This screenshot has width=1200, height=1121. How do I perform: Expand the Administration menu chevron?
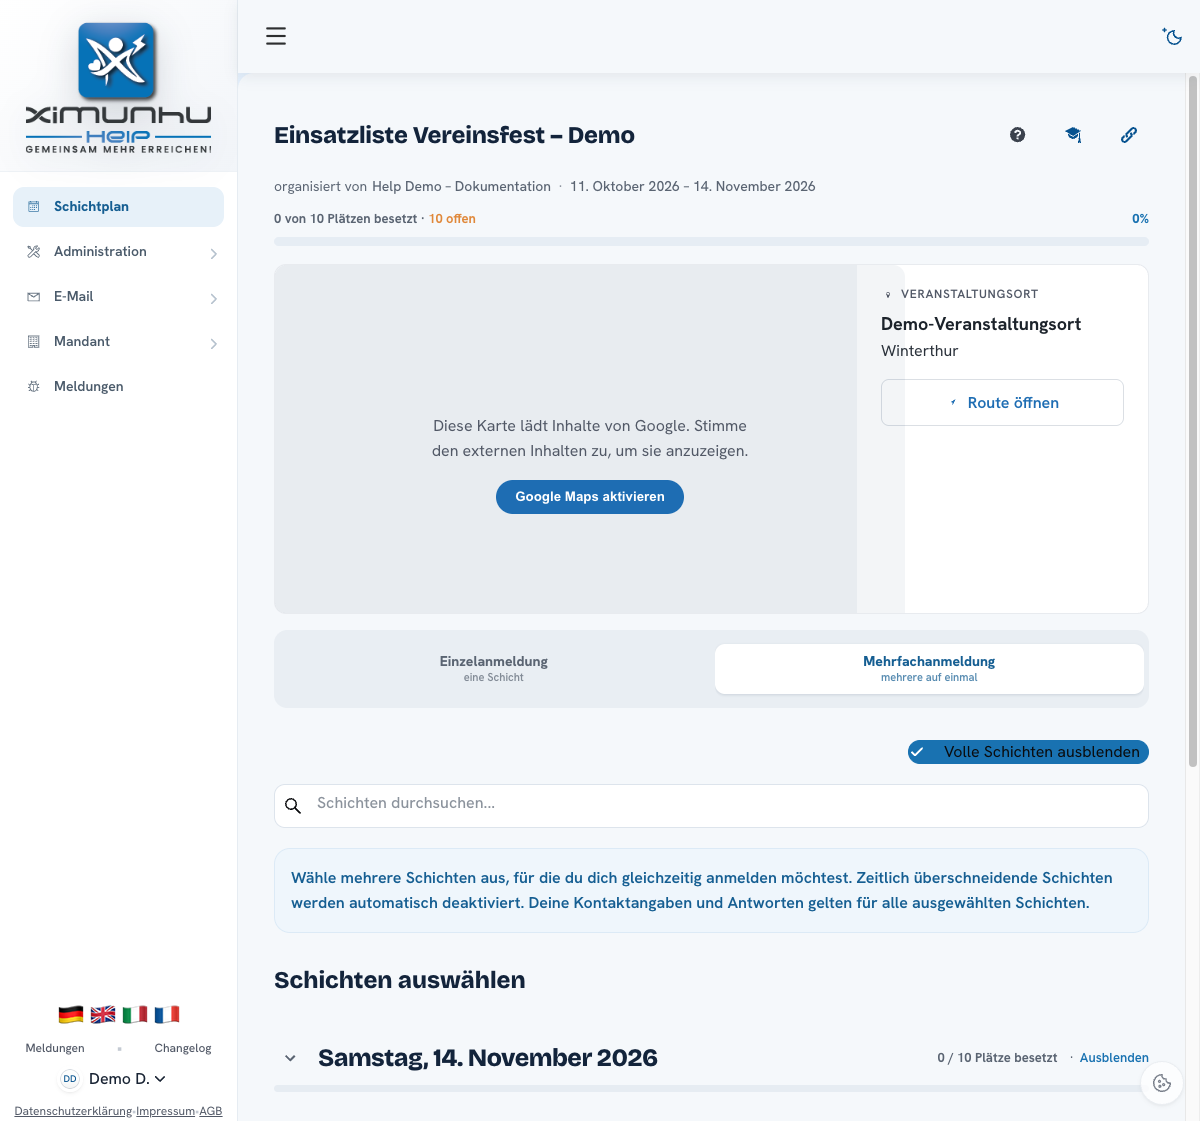213,254
